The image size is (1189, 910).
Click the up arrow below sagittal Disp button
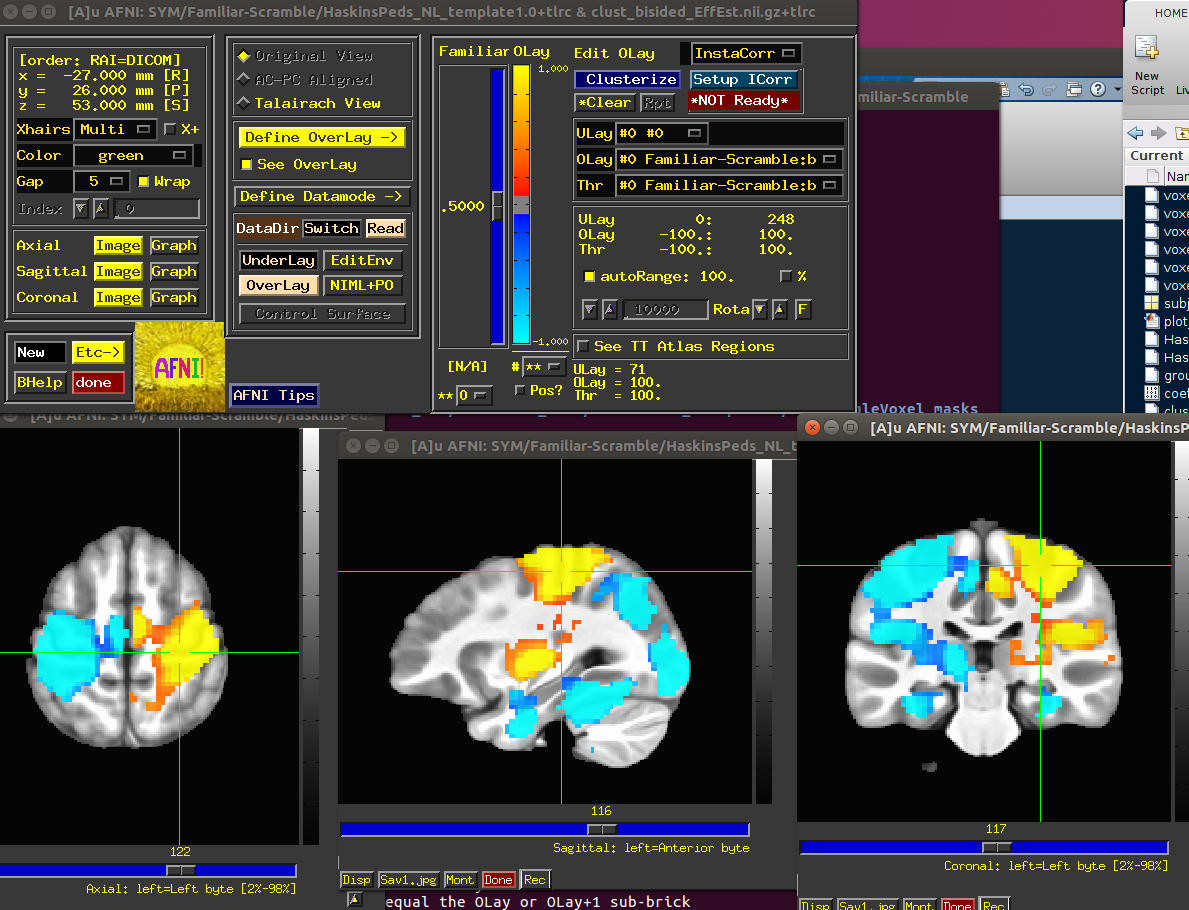click(x=354, y=899)
